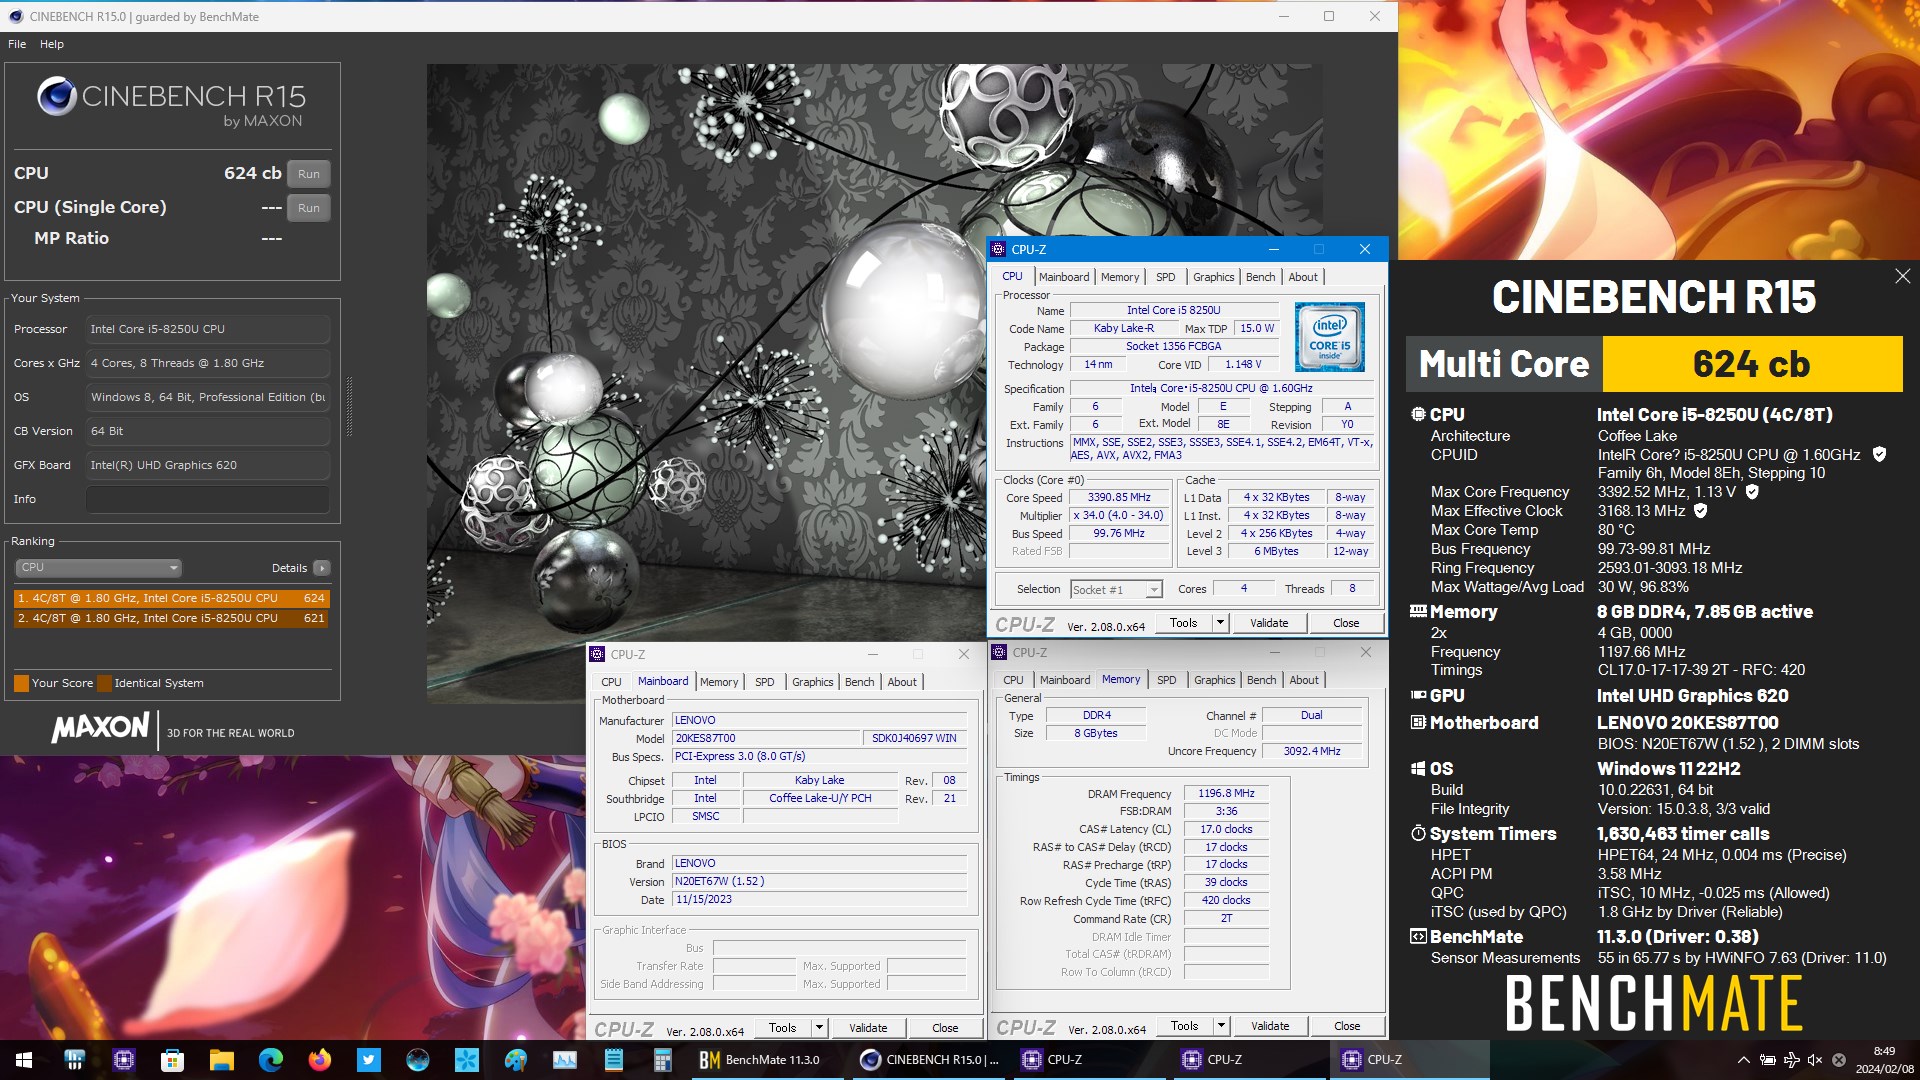The height and width of the screenshot is (1080, 1920).
Task: Click the Motherboard icon in BenchMate panel
Action: point(1418,722)
